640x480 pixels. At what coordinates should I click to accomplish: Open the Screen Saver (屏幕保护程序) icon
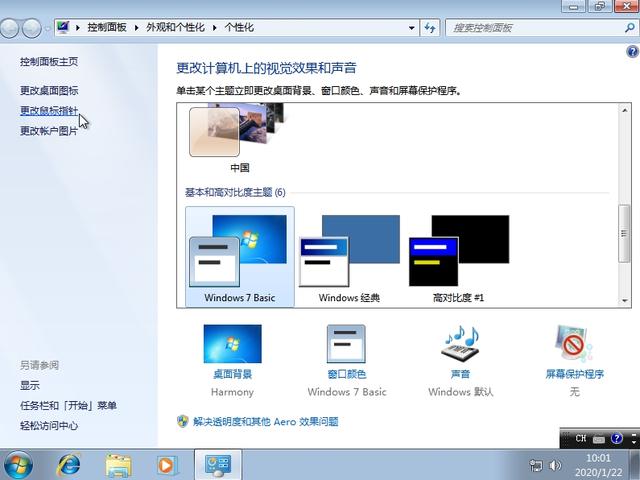[x=574, y=344]
